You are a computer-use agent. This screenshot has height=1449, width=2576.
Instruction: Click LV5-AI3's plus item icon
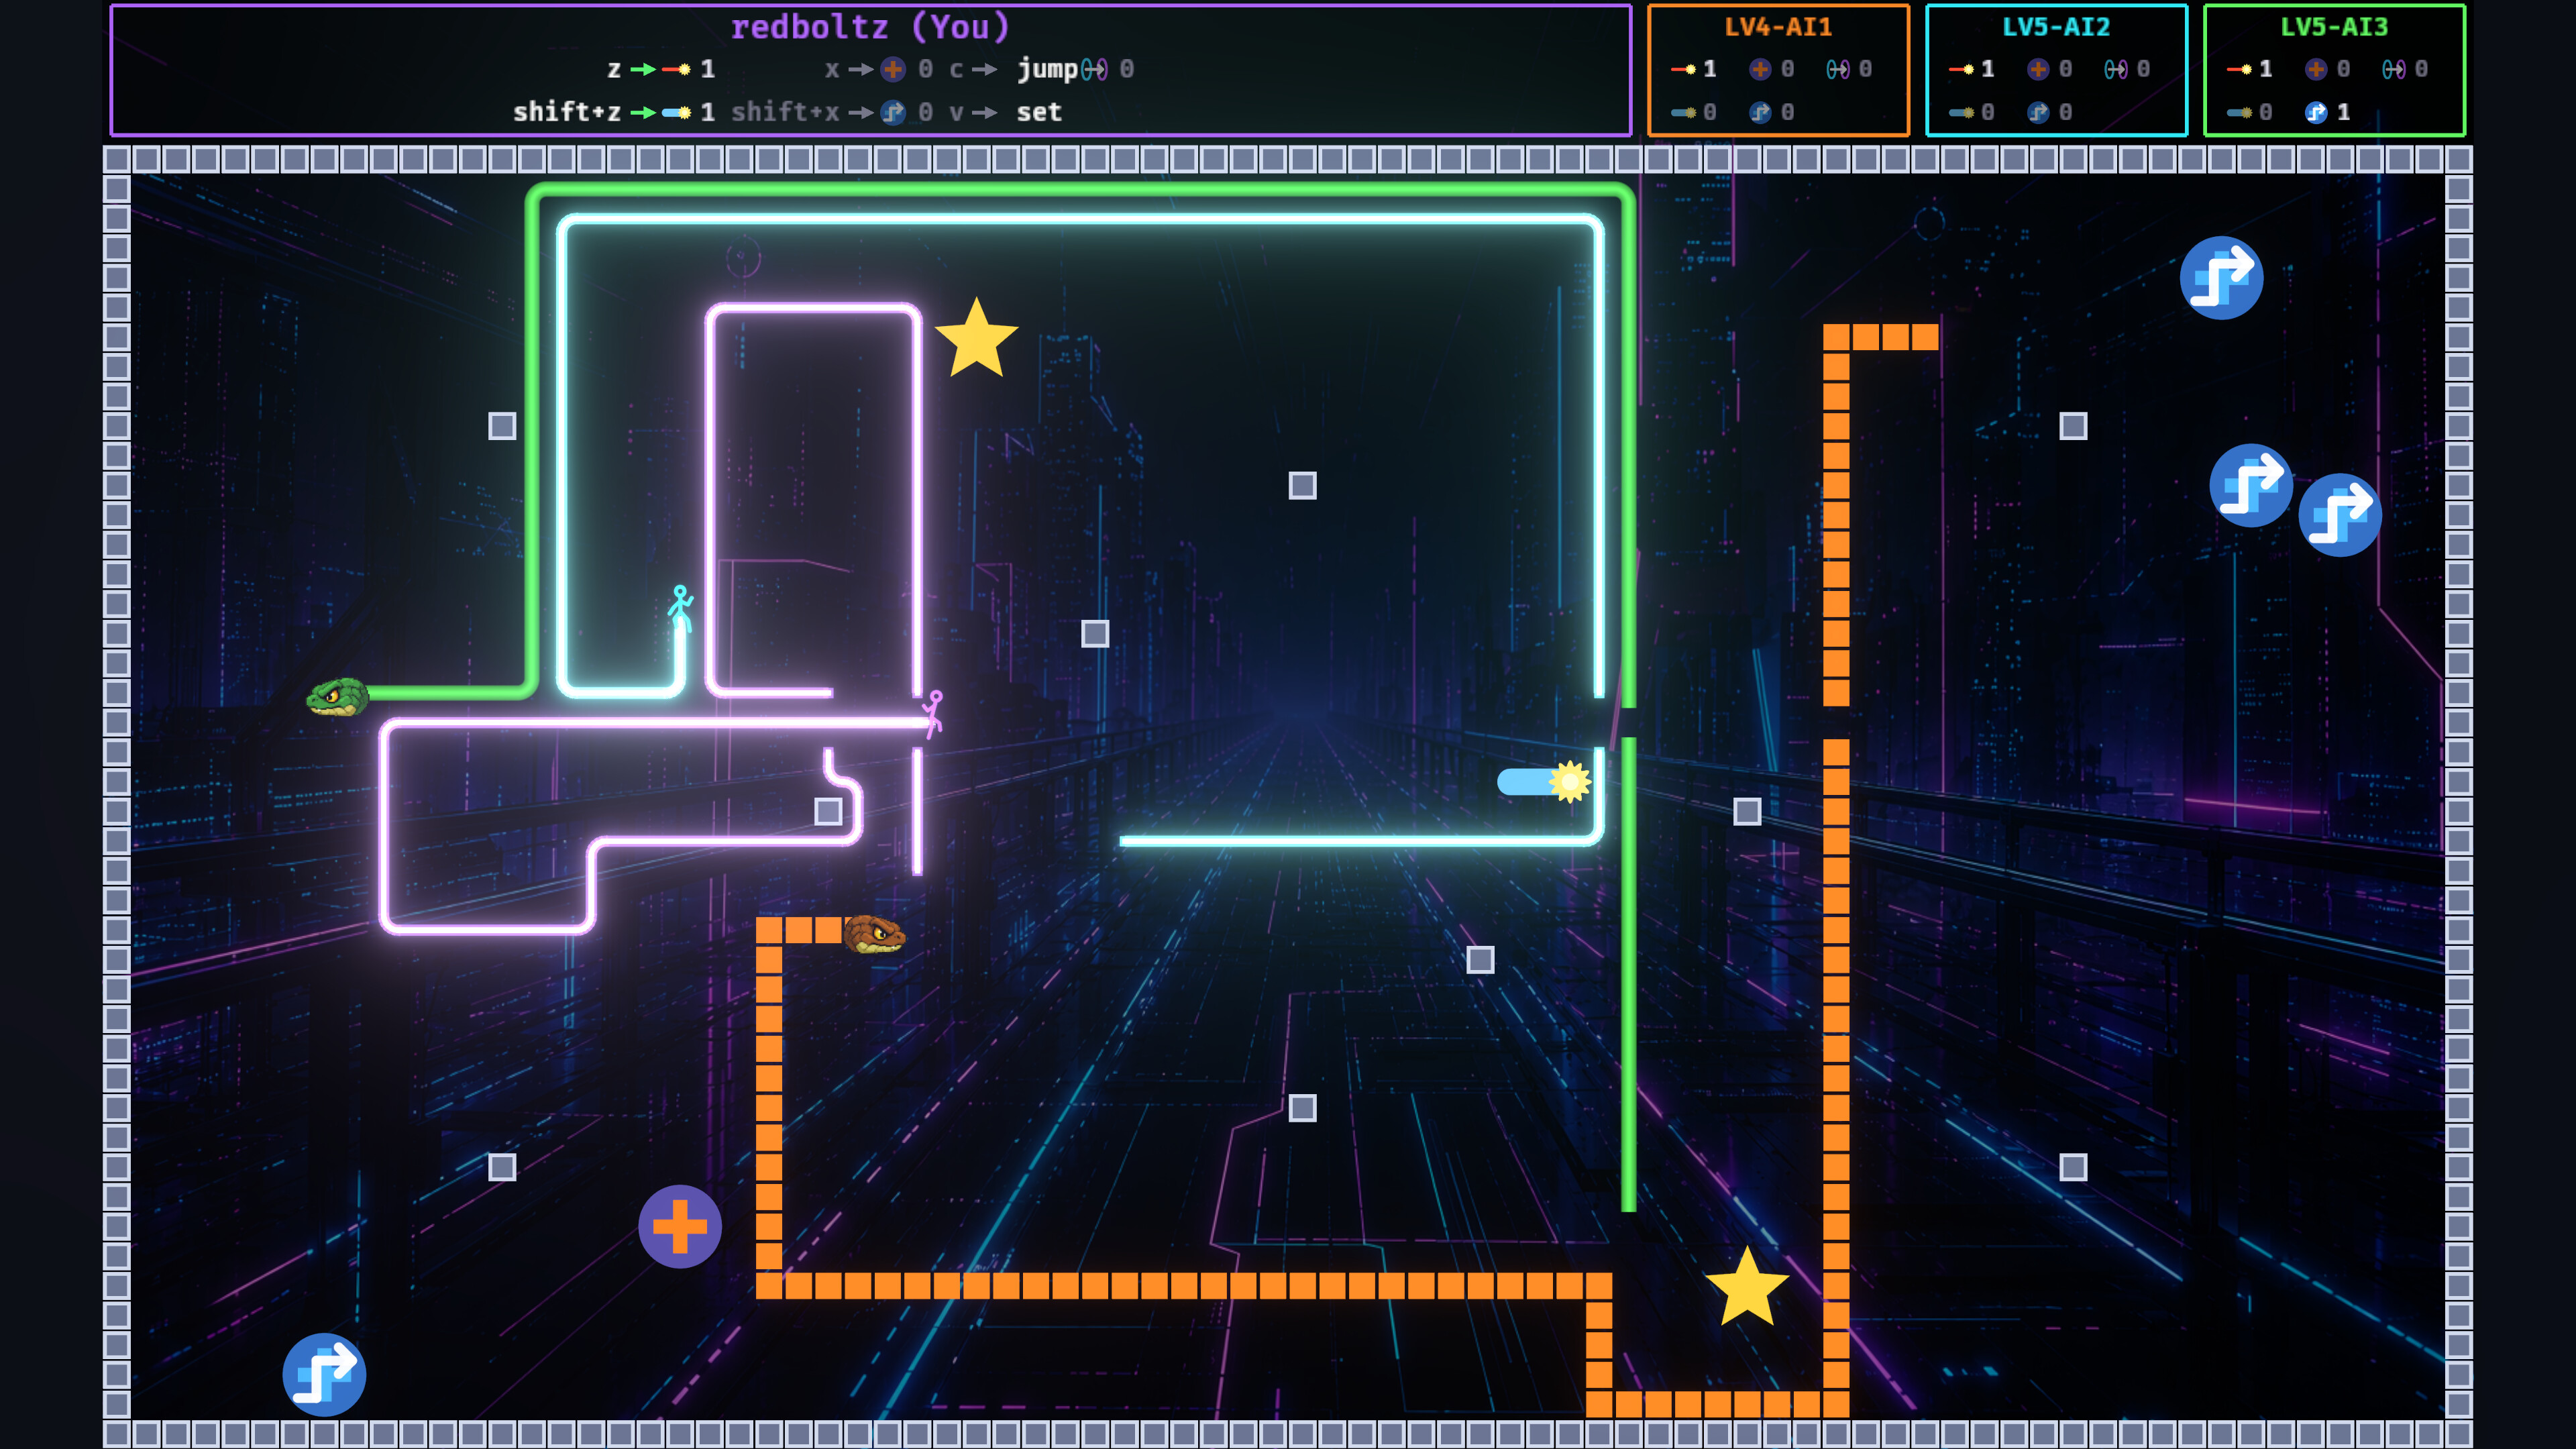pos(2316,69)
